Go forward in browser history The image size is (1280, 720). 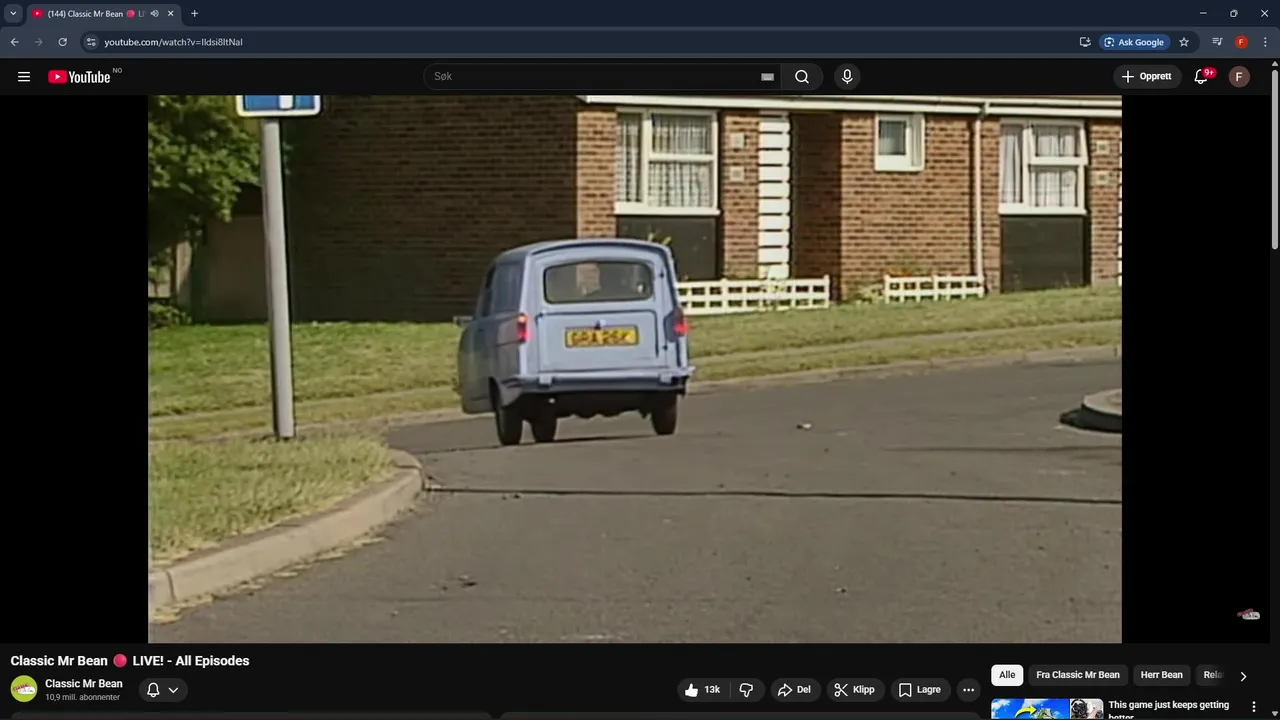coord(38,42)
